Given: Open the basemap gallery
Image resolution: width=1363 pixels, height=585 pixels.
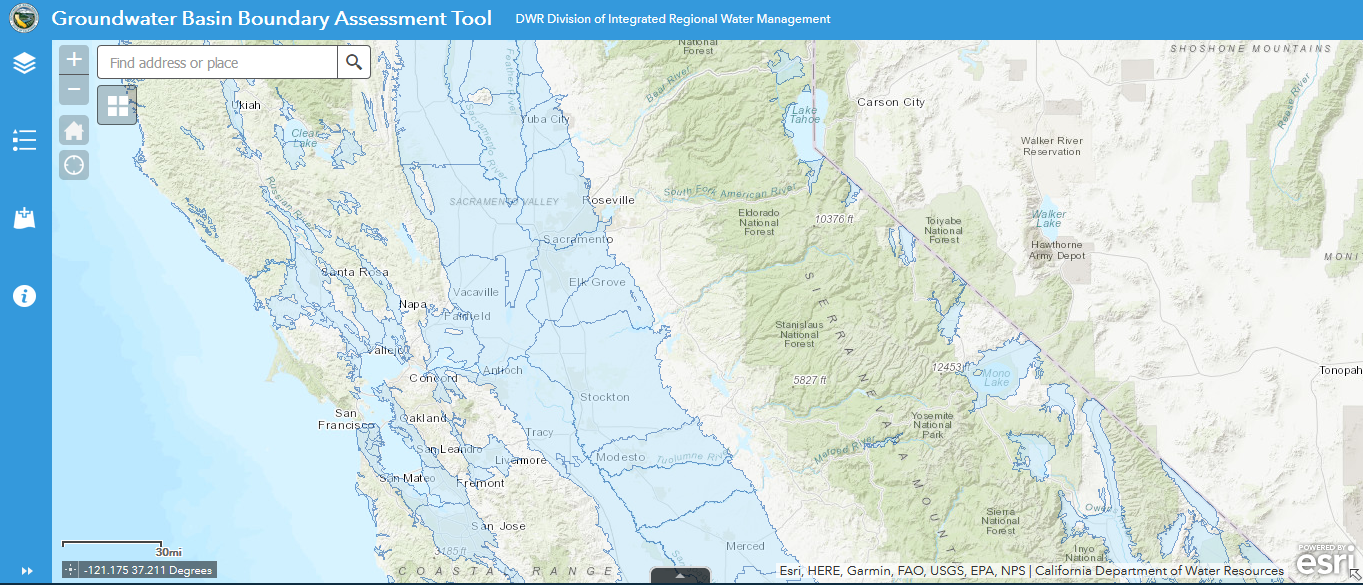Looking at the screenshot, I should pyautogui.click(x=117, y=104).
